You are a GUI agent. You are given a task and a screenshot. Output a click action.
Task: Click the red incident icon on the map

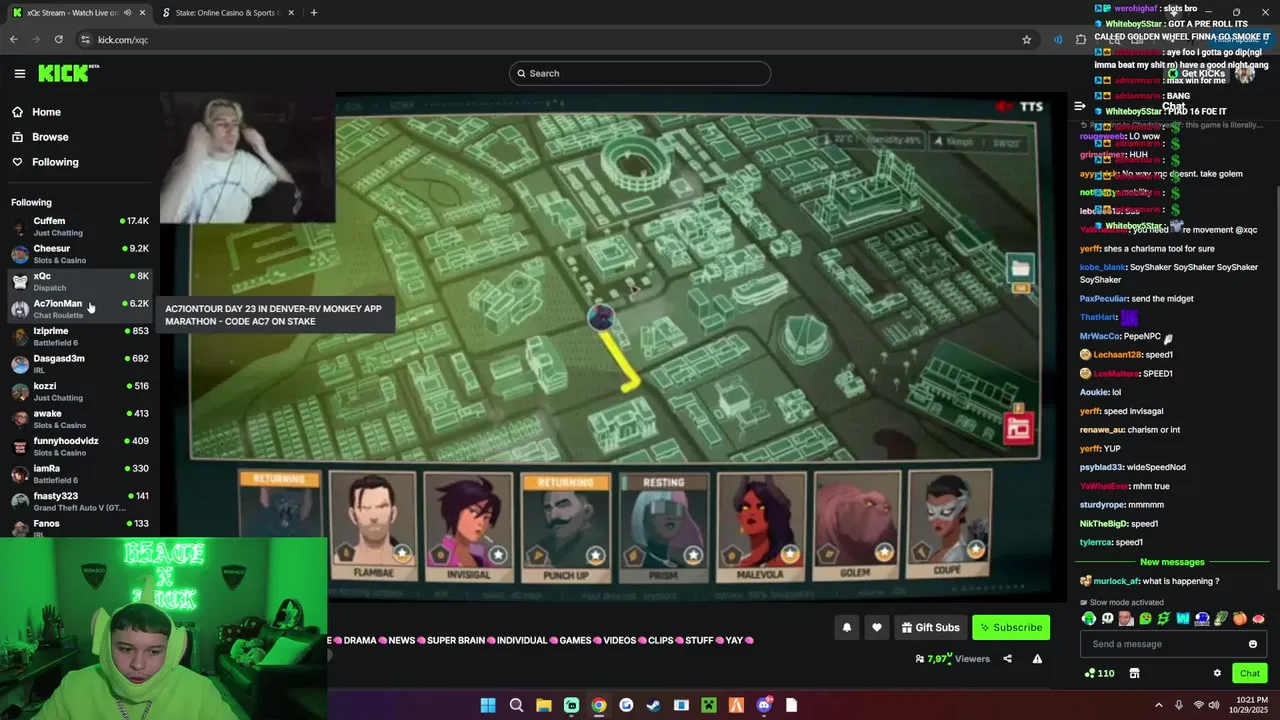[1018, 427]
